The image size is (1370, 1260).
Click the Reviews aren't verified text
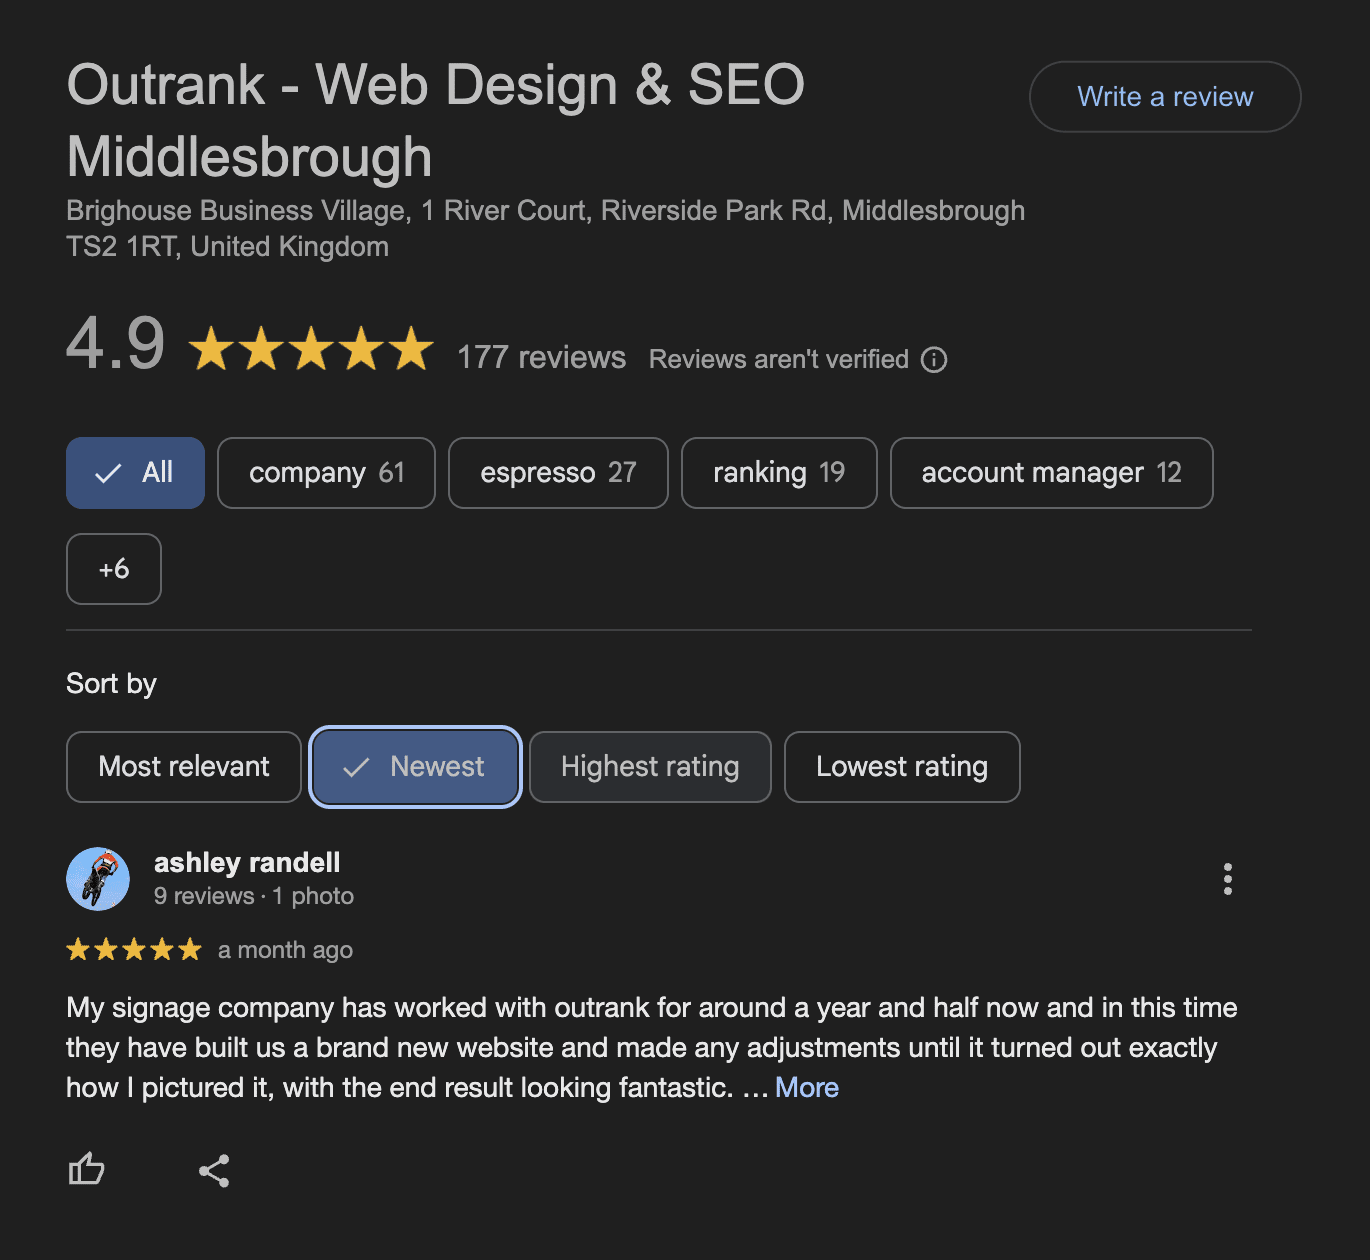tap(779, 359)
